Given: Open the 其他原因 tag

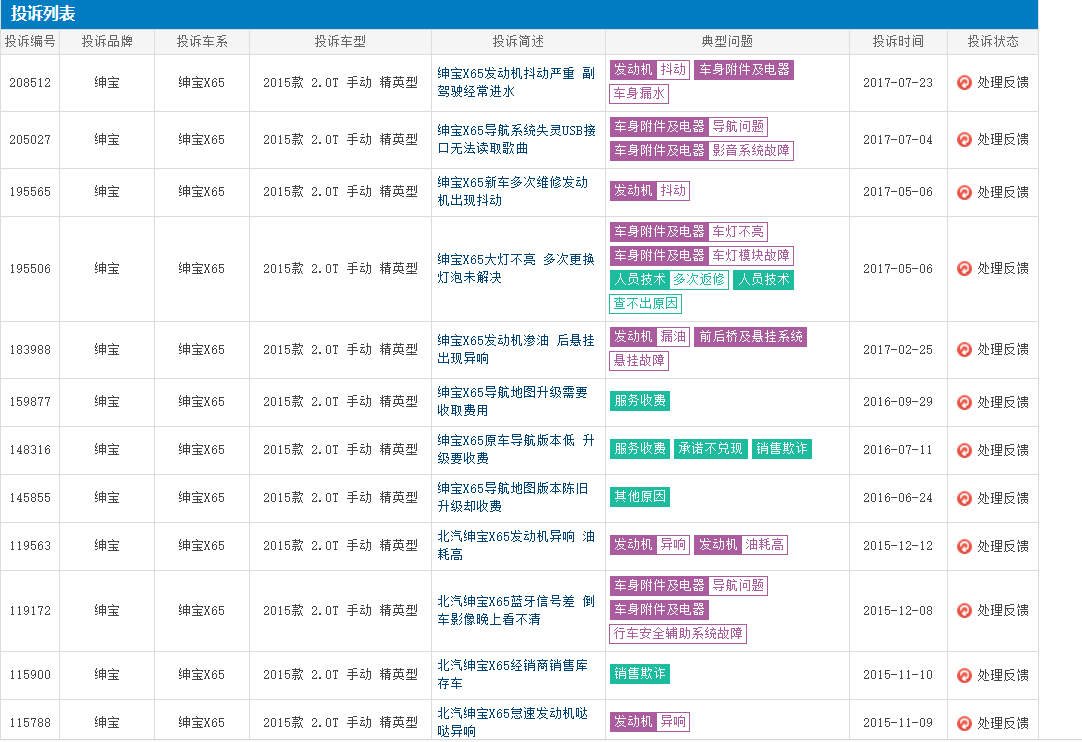Looking at the screenshot, I should pos(640,496).
